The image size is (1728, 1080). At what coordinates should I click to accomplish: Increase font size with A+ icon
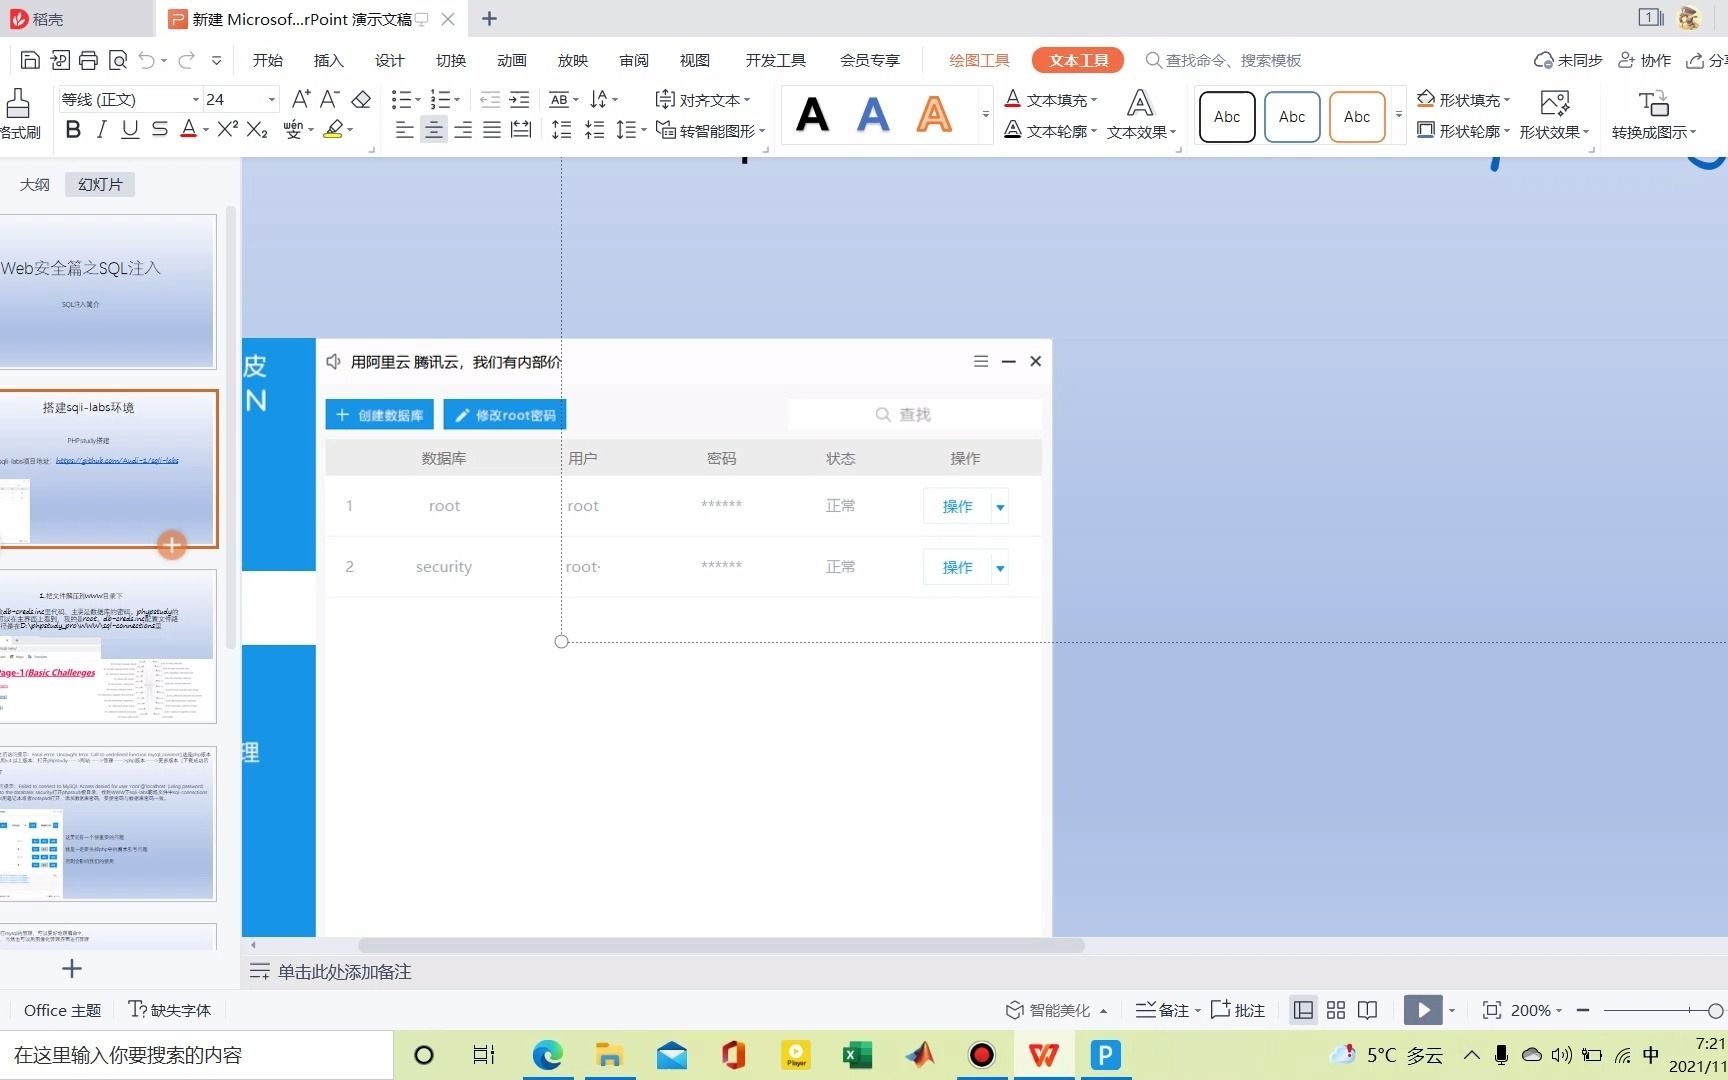301,99
